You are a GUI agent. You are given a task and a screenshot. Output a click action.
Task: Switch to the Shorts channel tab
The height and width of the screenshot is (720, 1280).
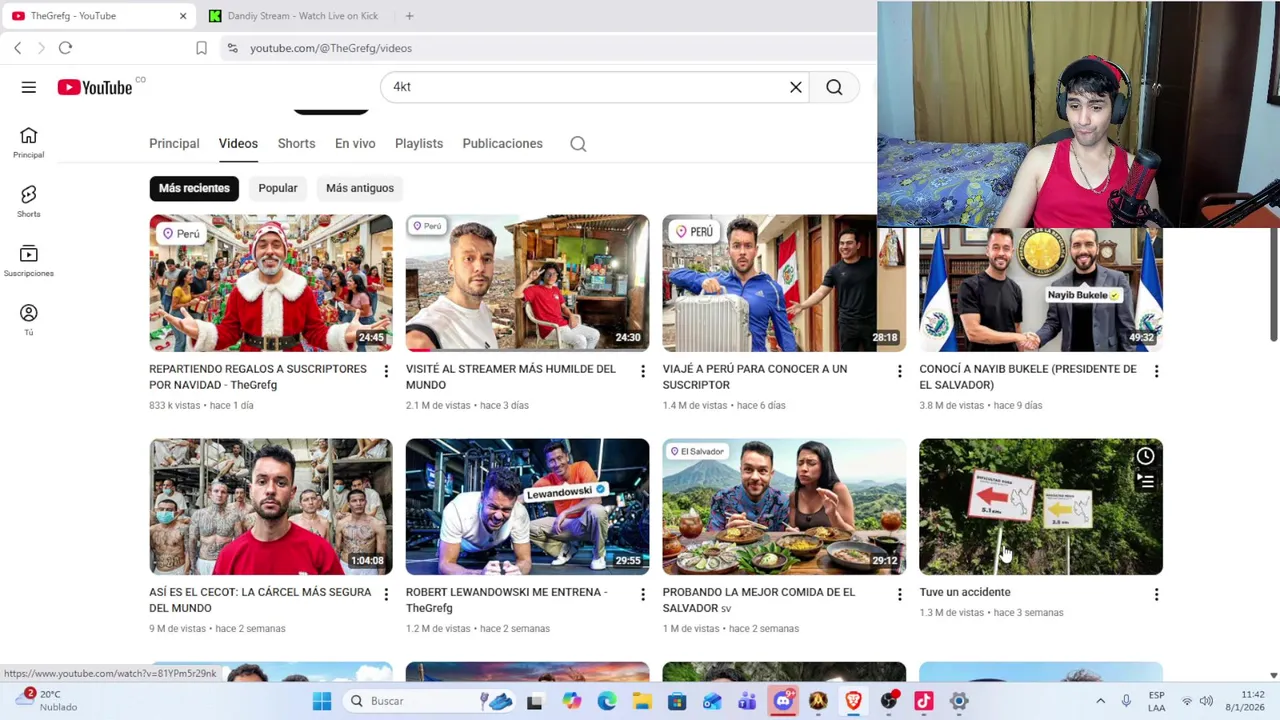click(x=296, y=144)
